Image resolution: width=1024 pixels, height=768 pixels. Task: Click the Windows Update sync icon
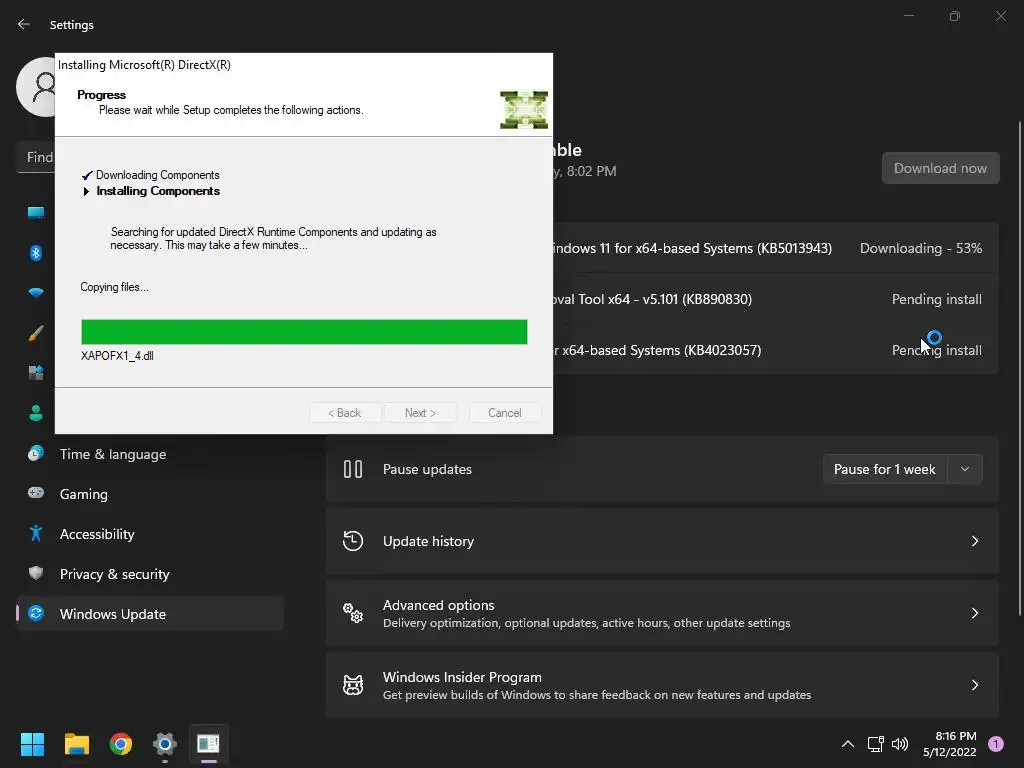[36, 613]
